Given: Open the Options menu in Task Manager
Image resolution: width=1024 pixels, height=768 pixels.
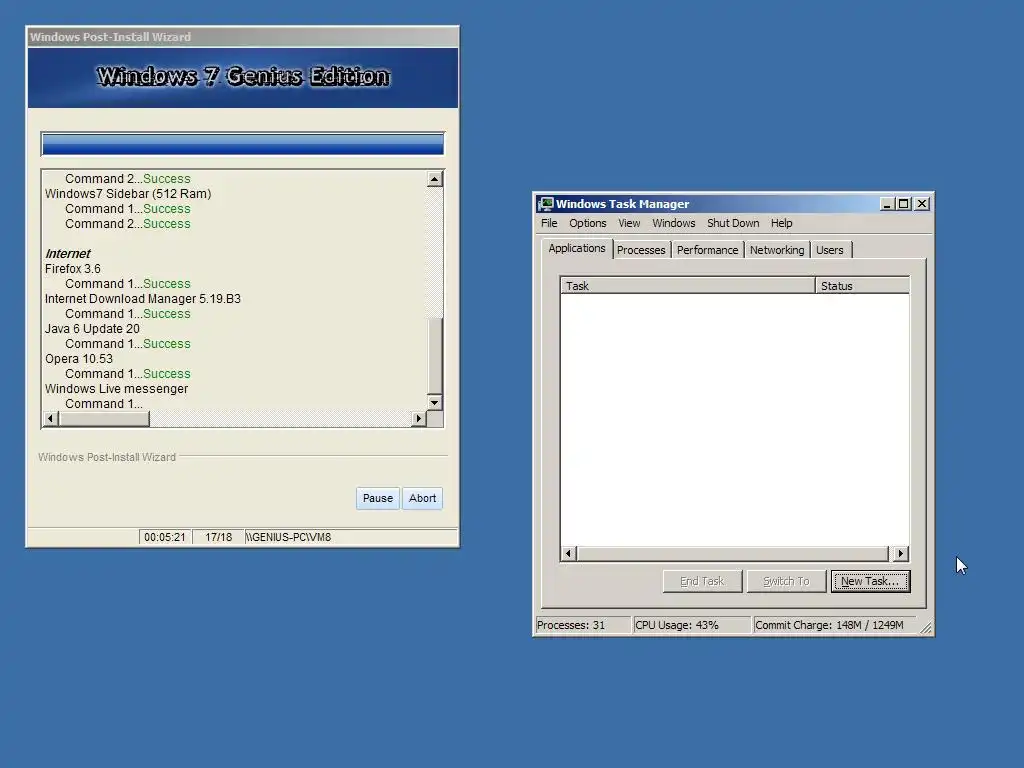Looking at the screenshot, I should click(x=587, y=223).
